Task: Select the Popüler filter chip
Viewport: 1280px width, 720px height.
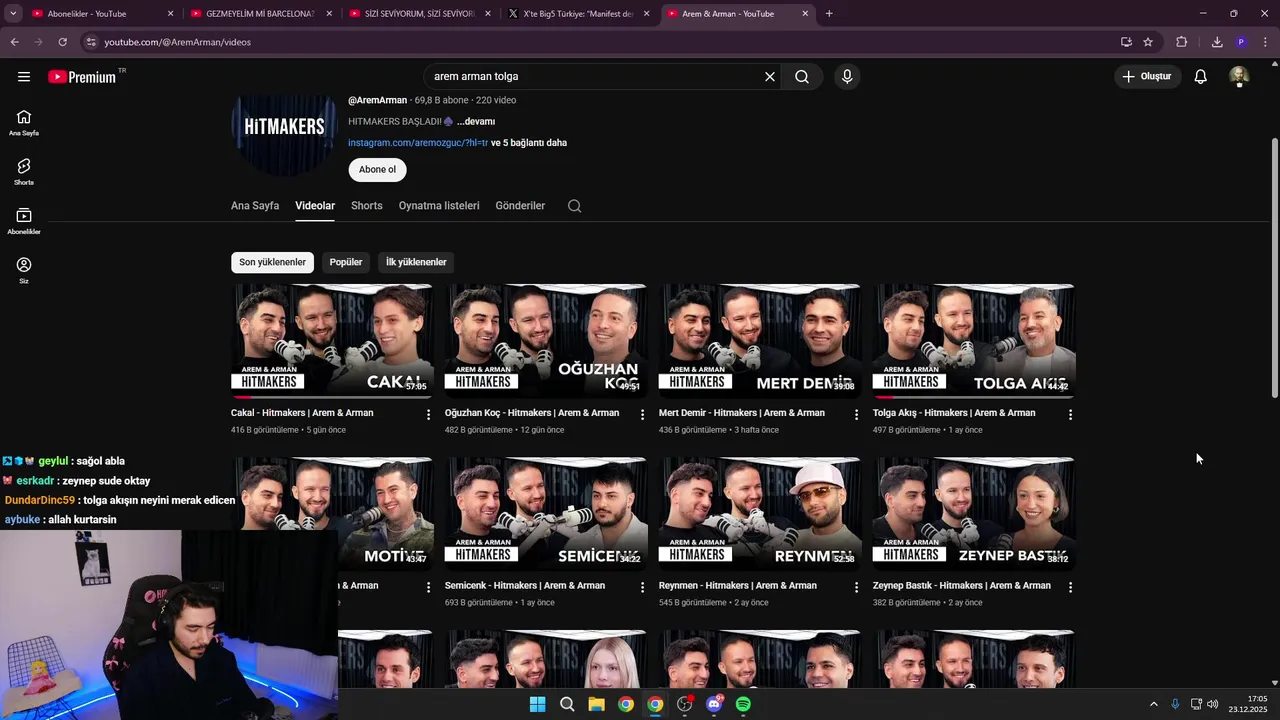Action: 346,262
